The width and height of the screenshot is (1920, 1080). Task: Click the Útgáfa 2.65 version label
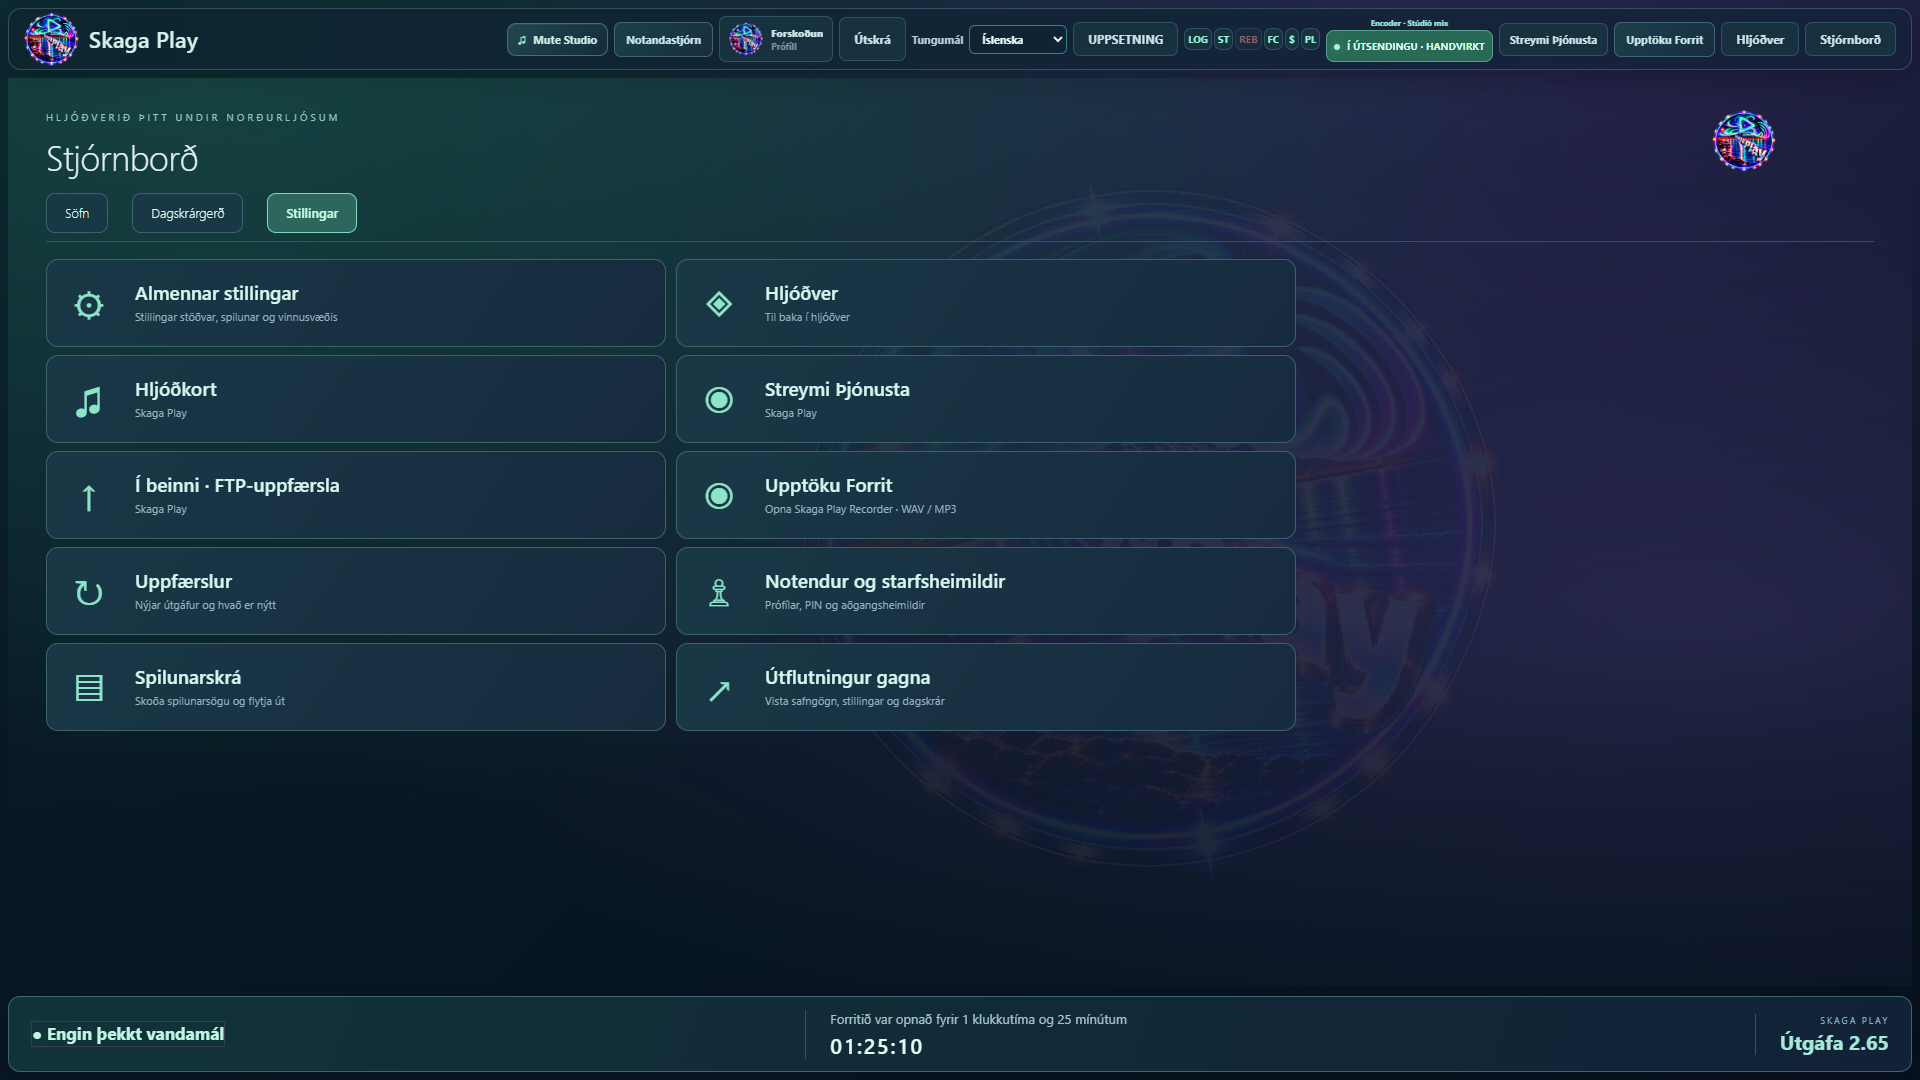tap(1833, 1043)
